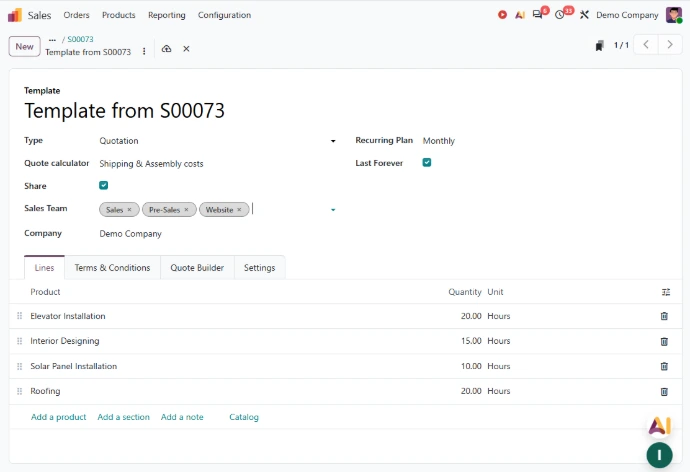
Task: Open the Sales app home icon
Action: [15, 15]
